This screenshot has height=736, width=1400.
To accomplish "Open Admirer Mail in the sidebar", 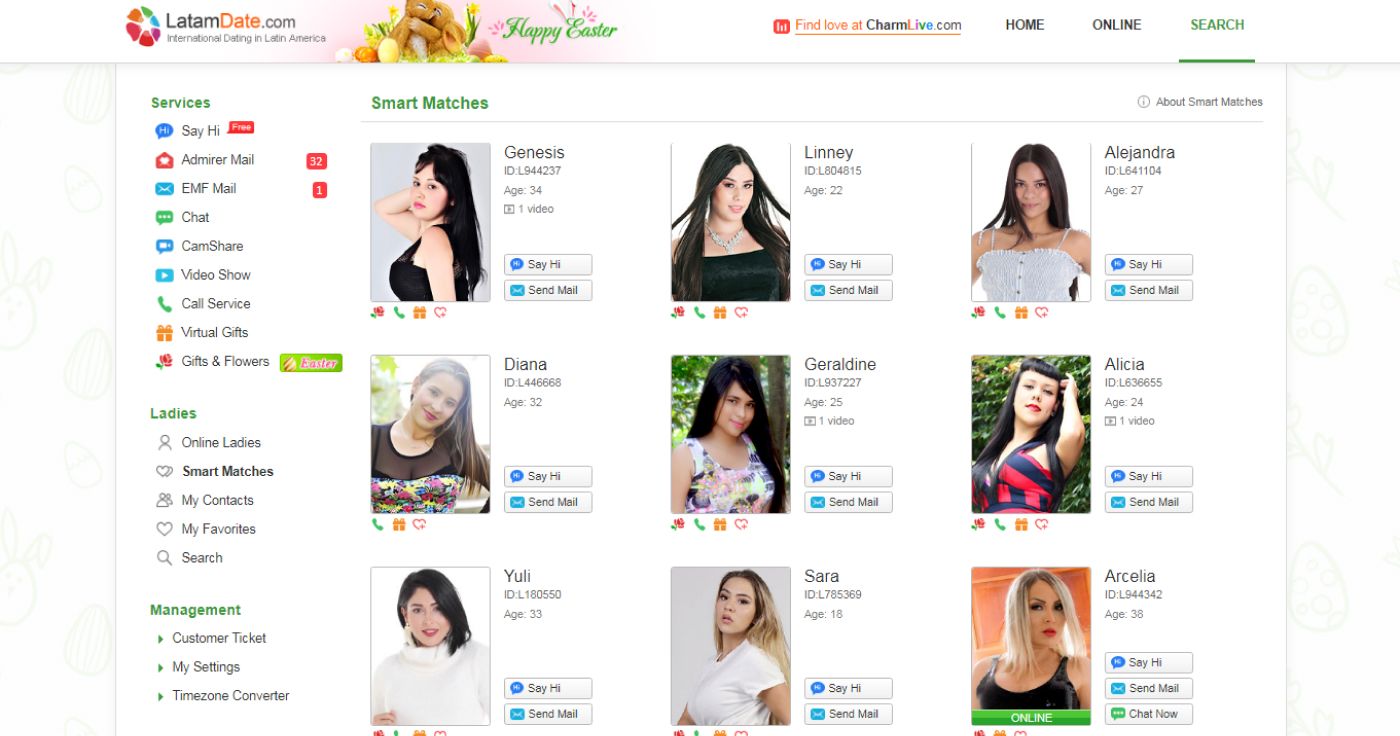I will click(x=217, y=160).
